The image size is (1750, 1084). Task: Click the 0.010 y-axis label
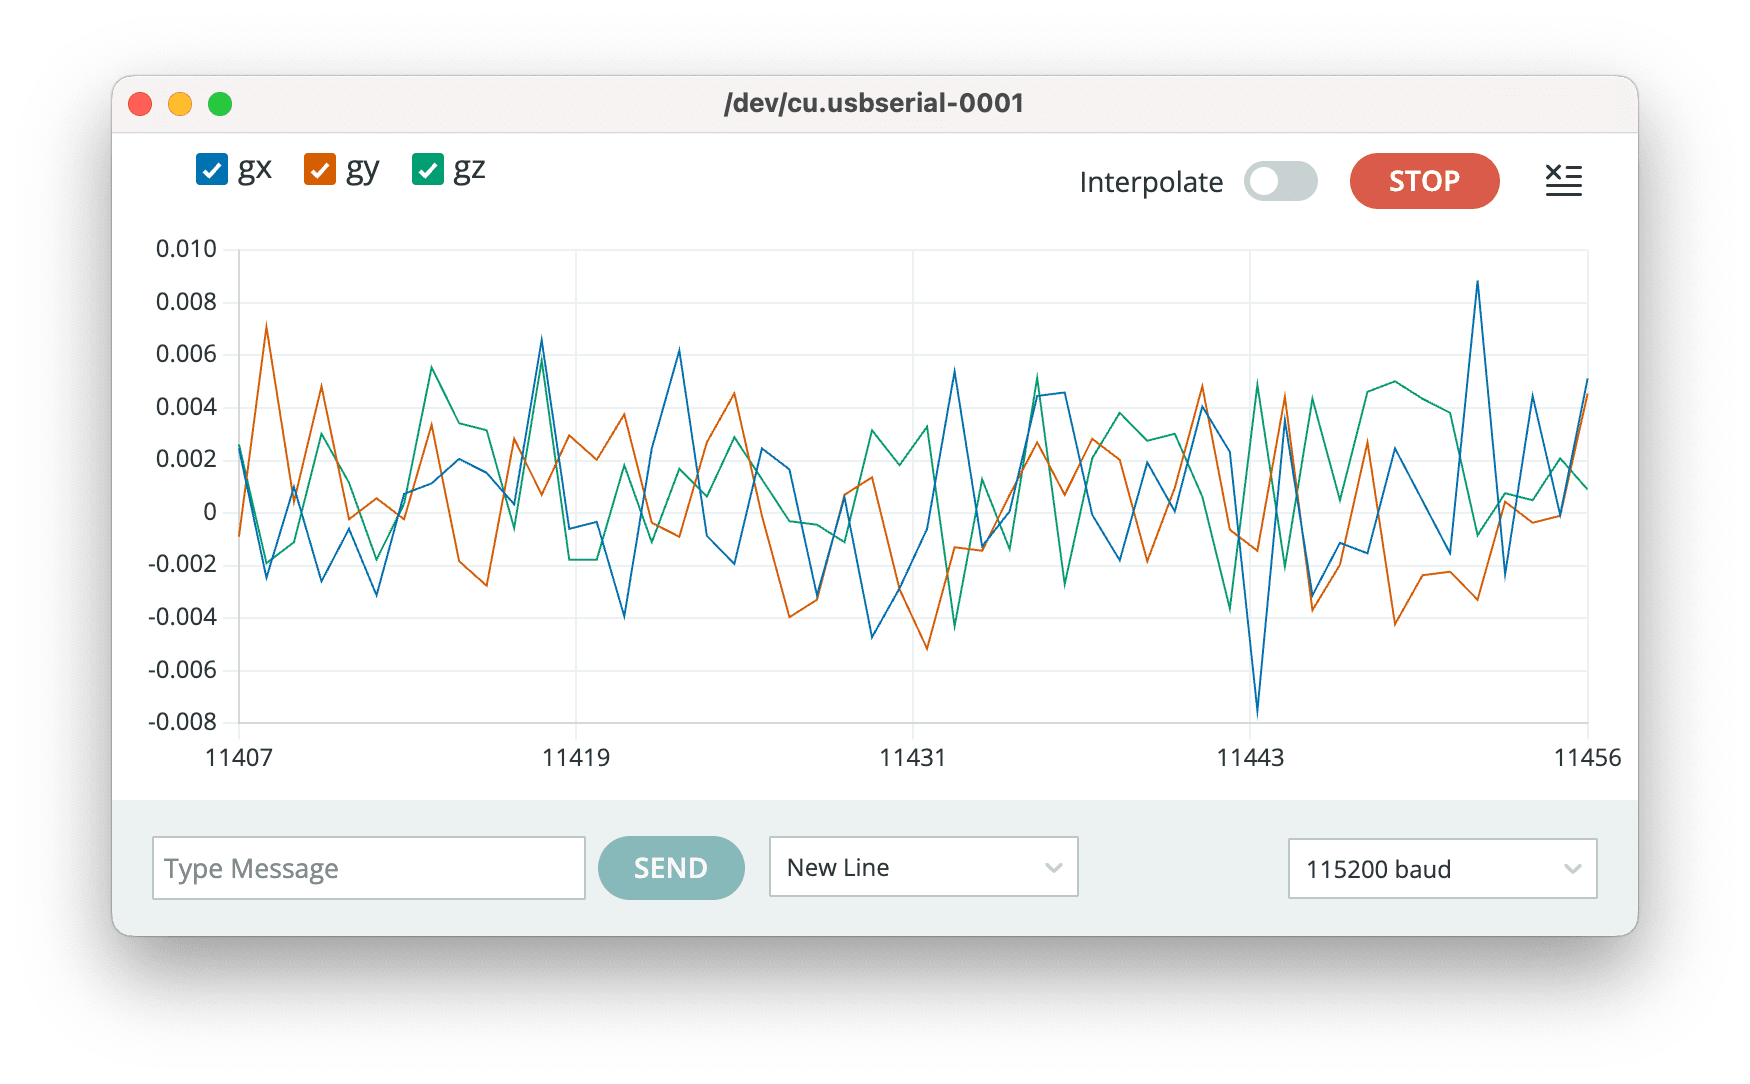click(186, 249)
